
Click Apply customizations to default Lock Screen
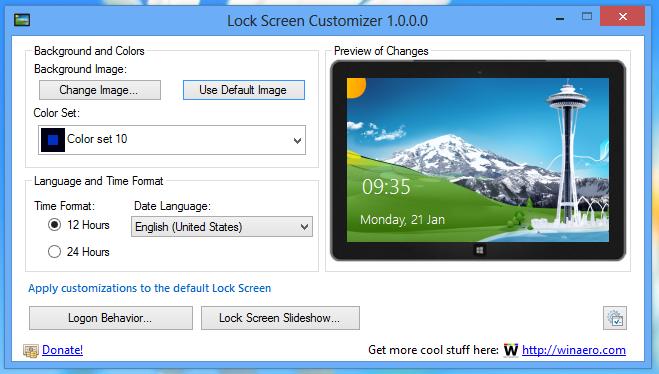click(x=150, y=288)
